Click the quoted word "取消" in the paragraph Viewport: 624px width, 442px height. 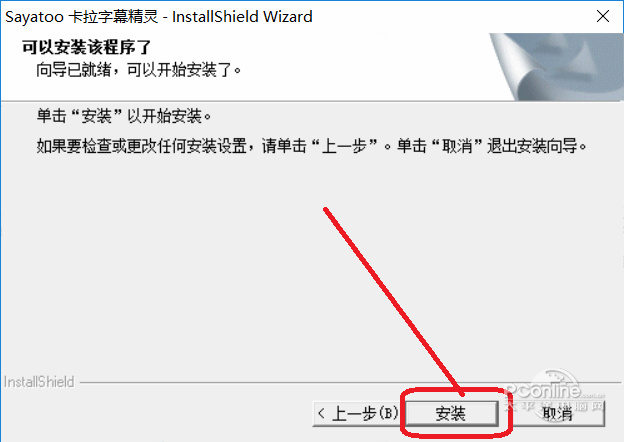tap(457, 146)
